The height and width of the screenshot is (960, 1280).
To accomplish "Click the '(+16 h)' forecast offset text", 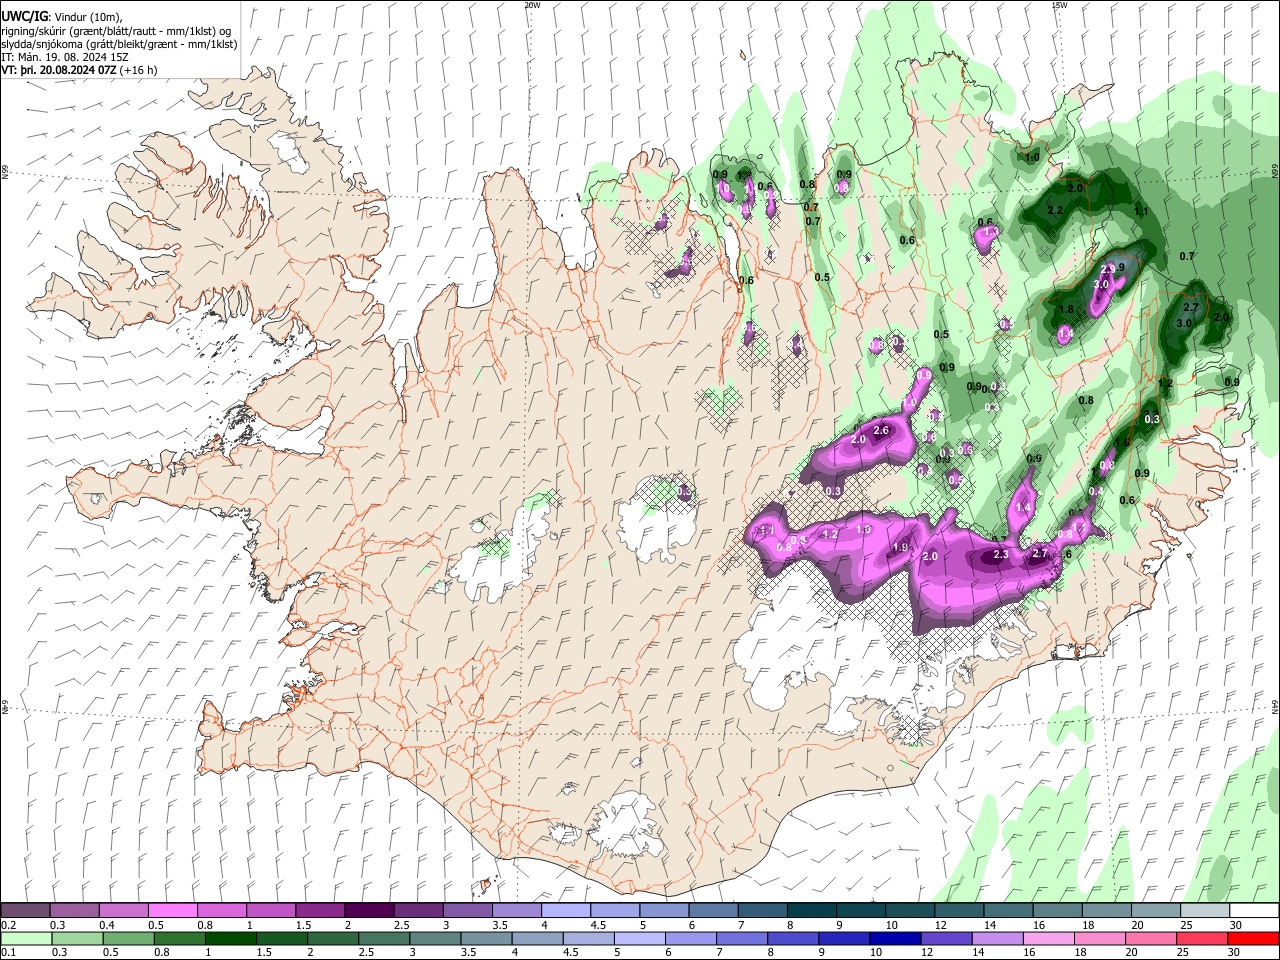I will 140,71.
